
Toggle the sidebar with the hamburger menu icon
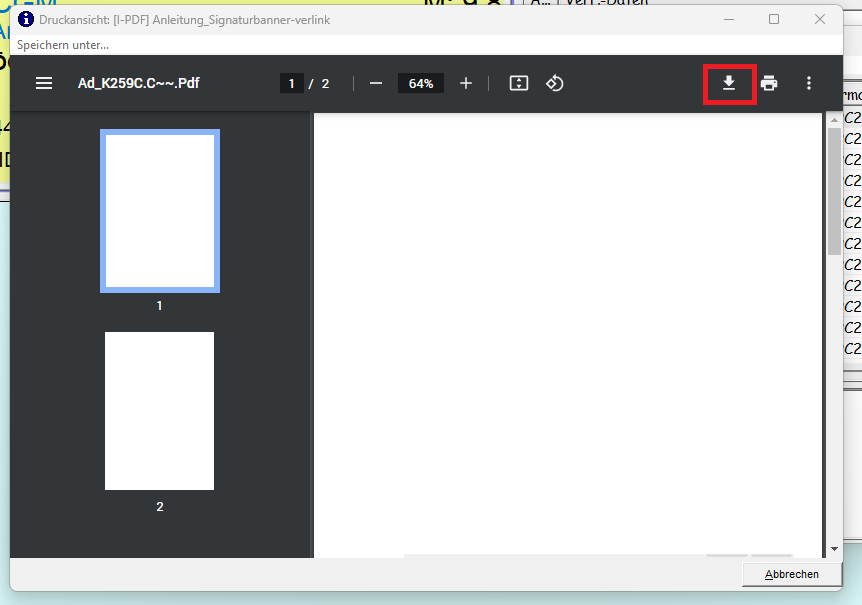click(x=44, y=83)
